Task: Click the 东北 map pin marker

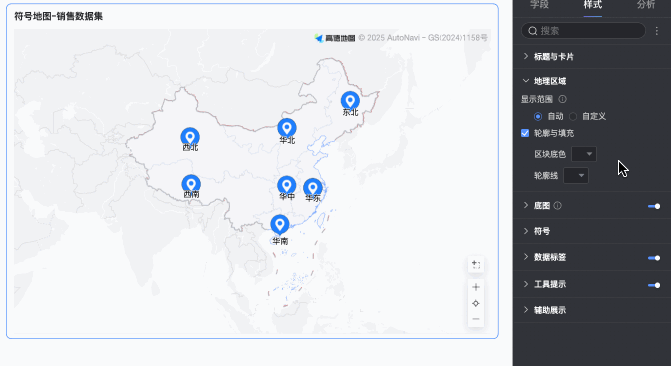Action: click(x=350, y=101)
